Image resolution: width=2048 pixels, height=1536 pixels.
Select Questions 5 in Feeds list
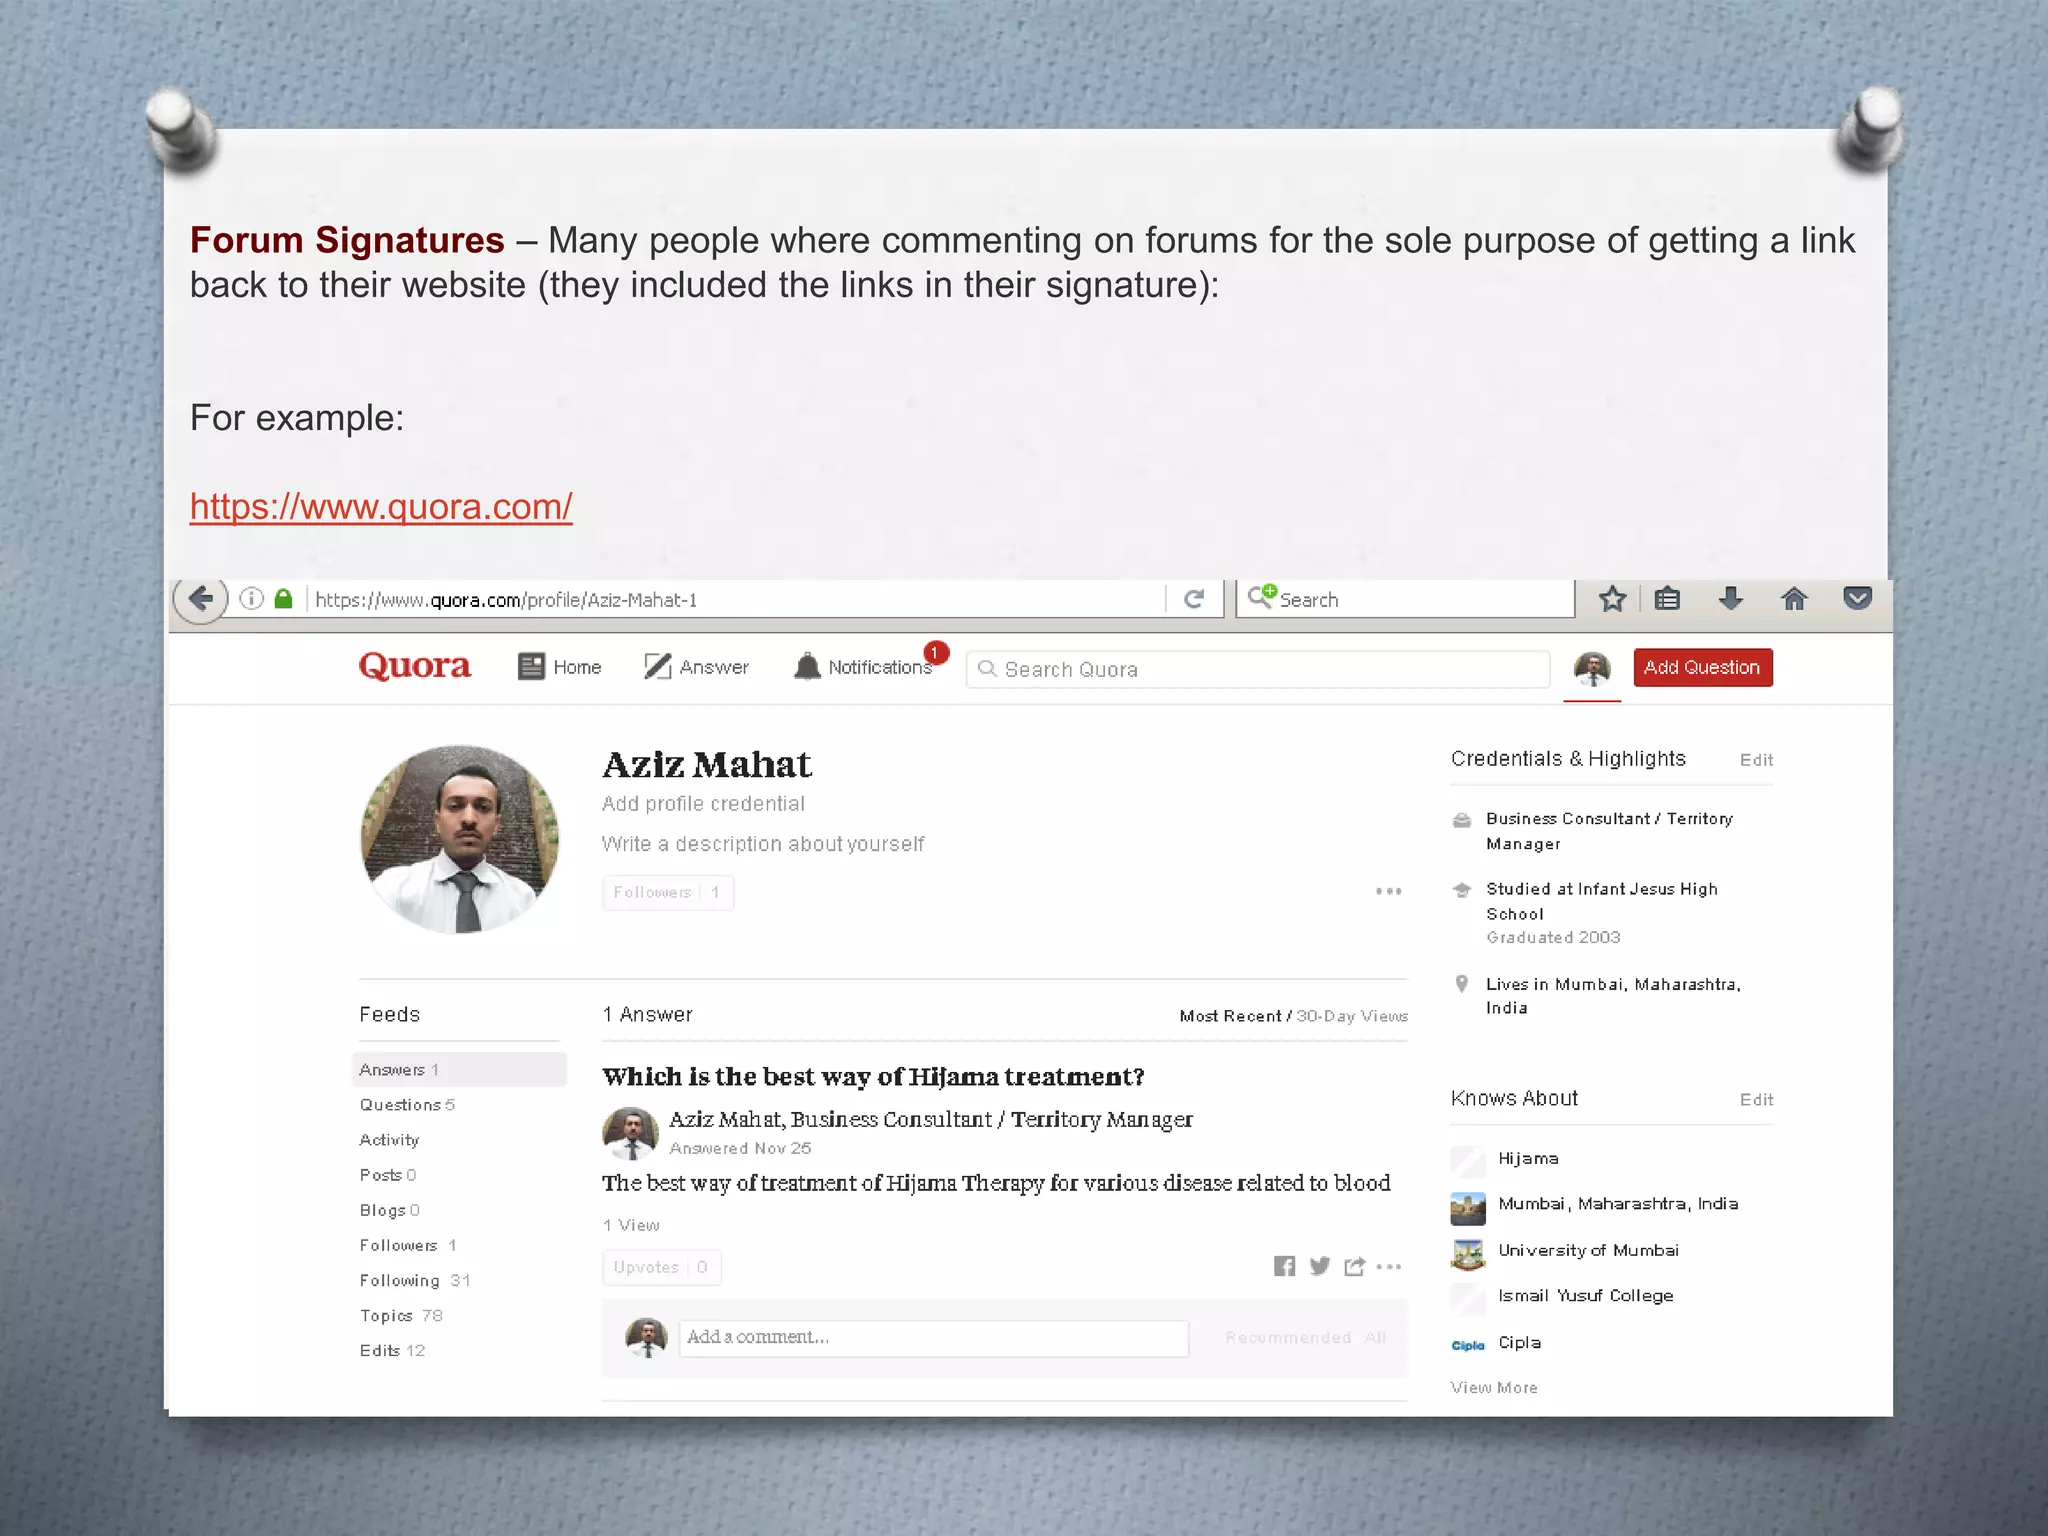(x=407, y=1105)
